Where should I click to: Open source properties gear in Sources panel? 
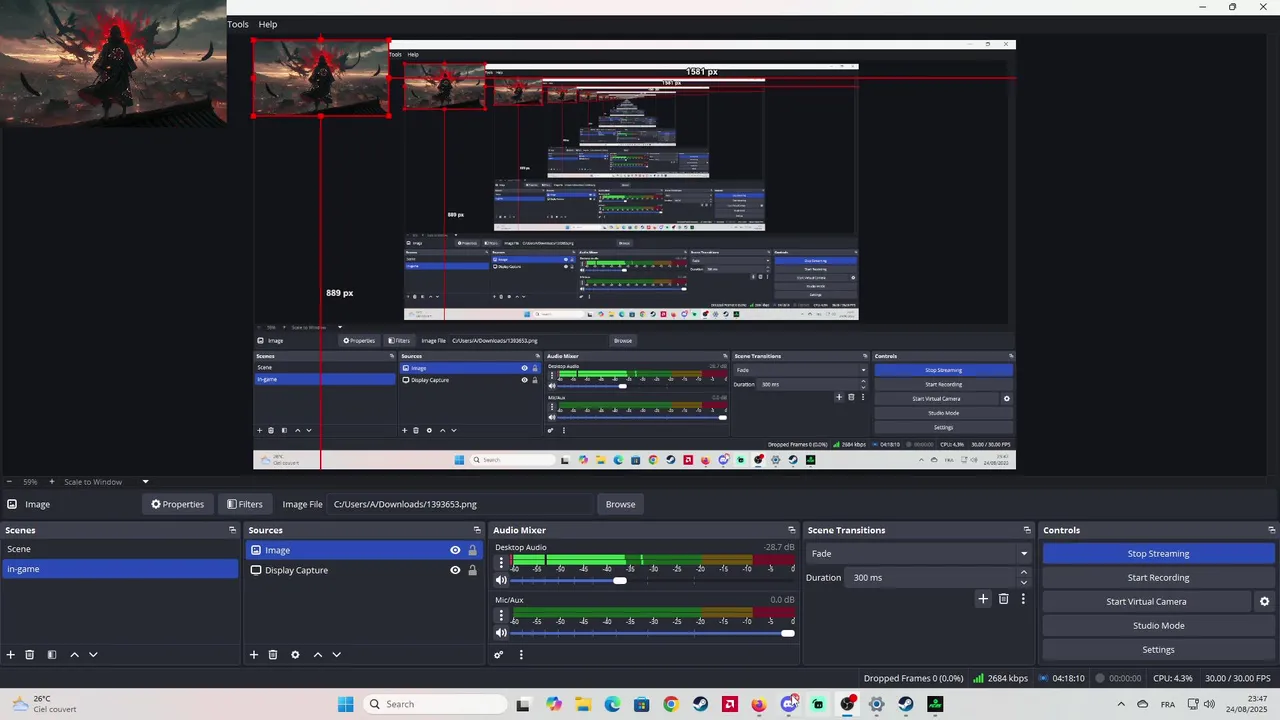click(x=295, y=655)
